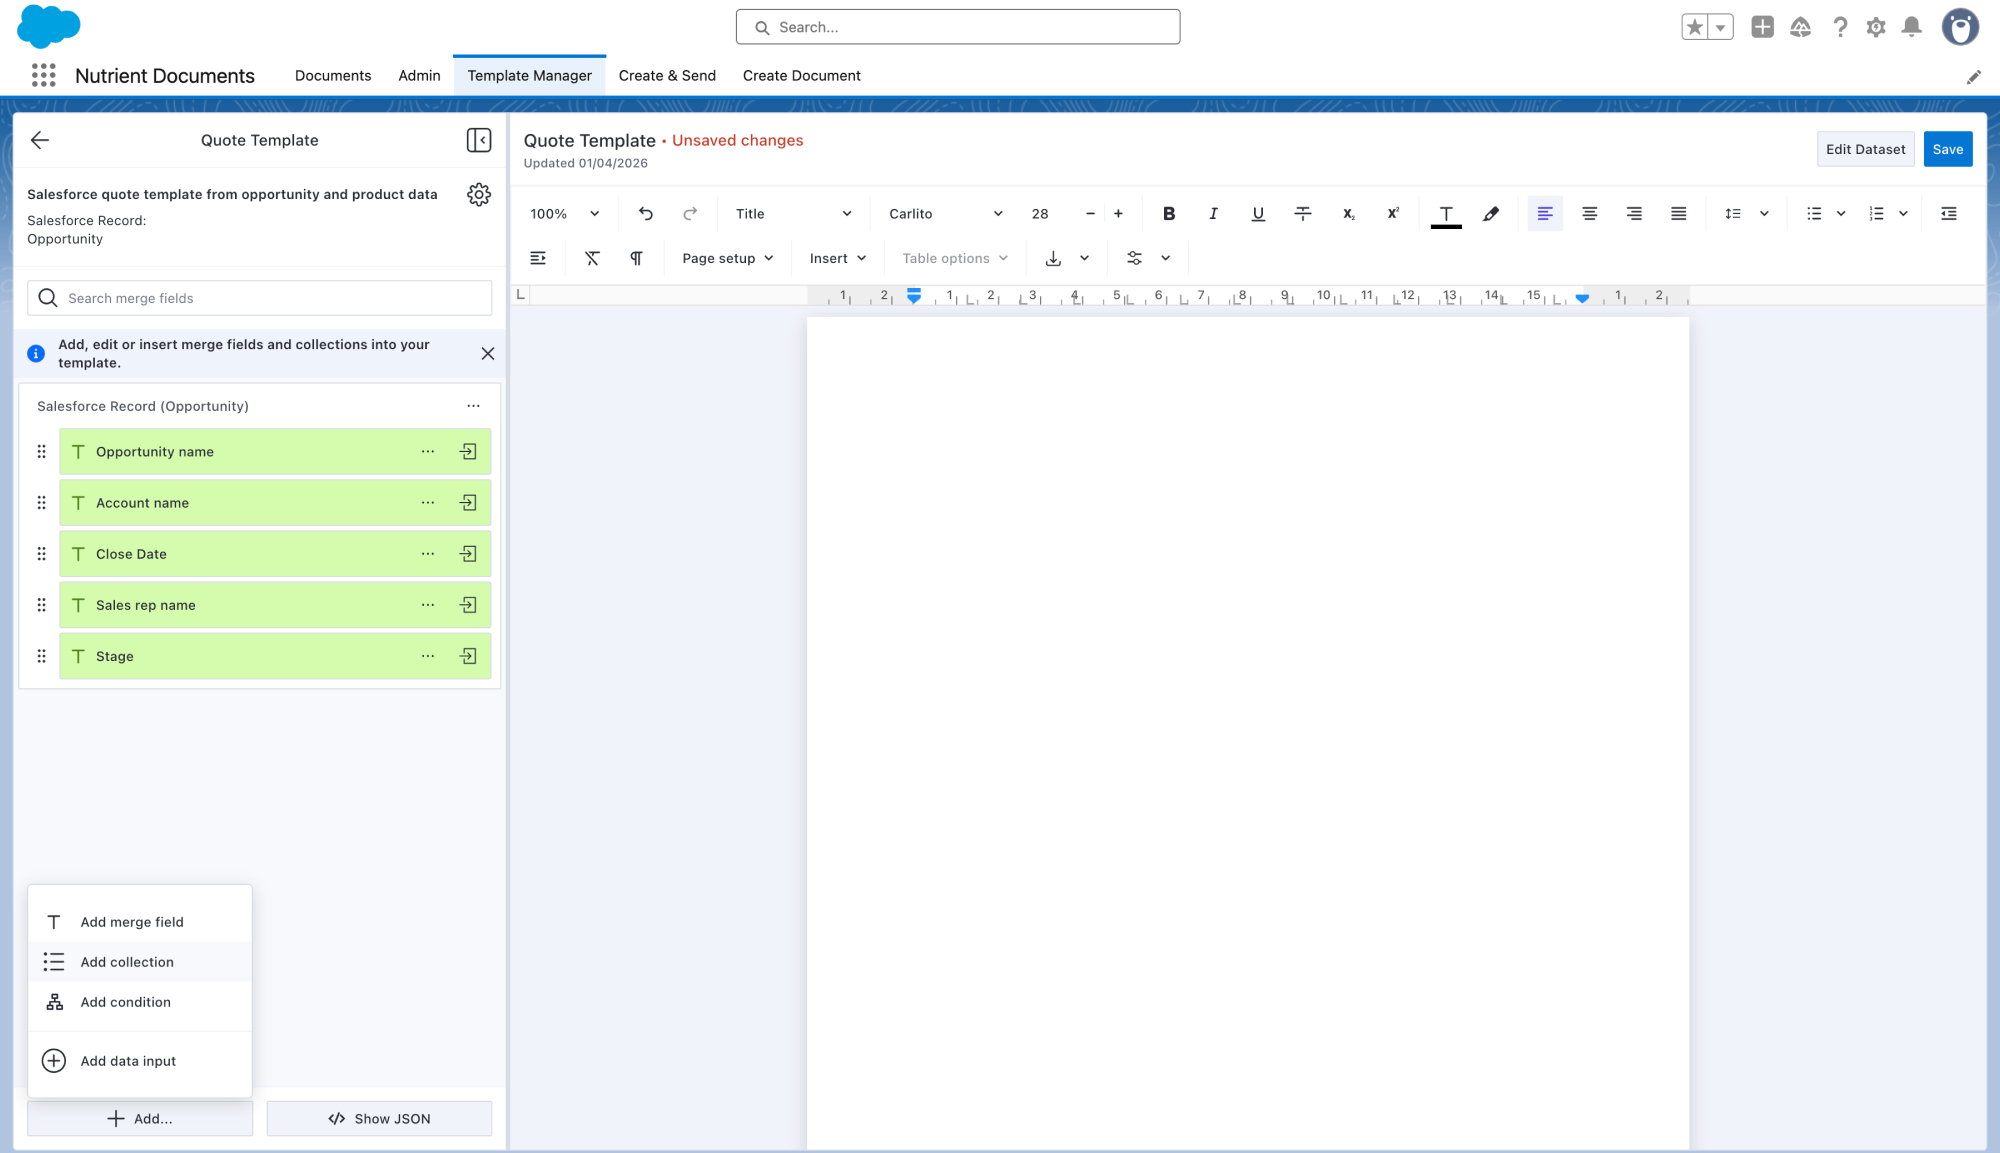Select the strikethrough formatting icon
This screenshot has width=2000, height=1153.
tap(1303, 213)
